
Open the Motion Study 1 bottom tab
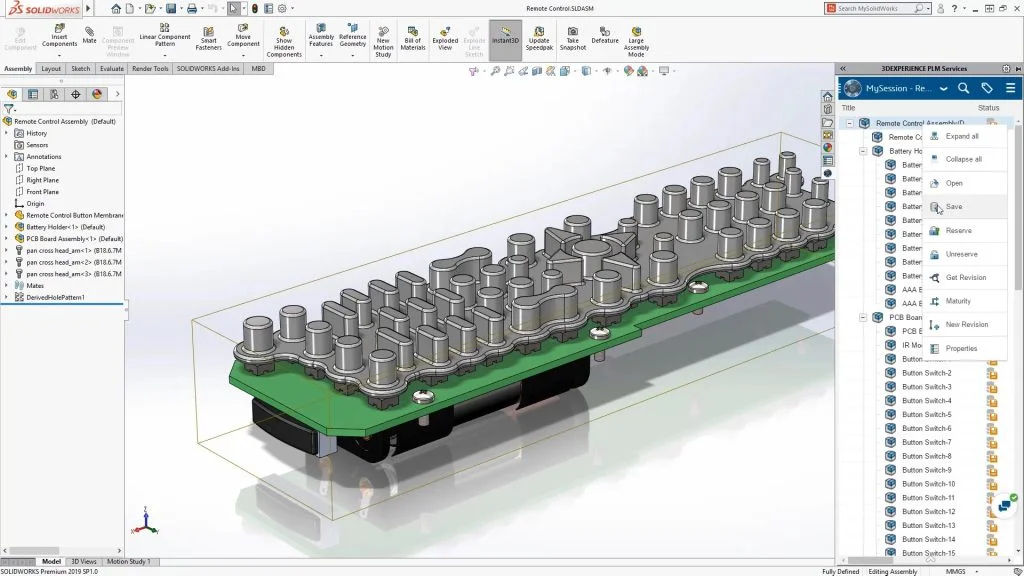130,561
